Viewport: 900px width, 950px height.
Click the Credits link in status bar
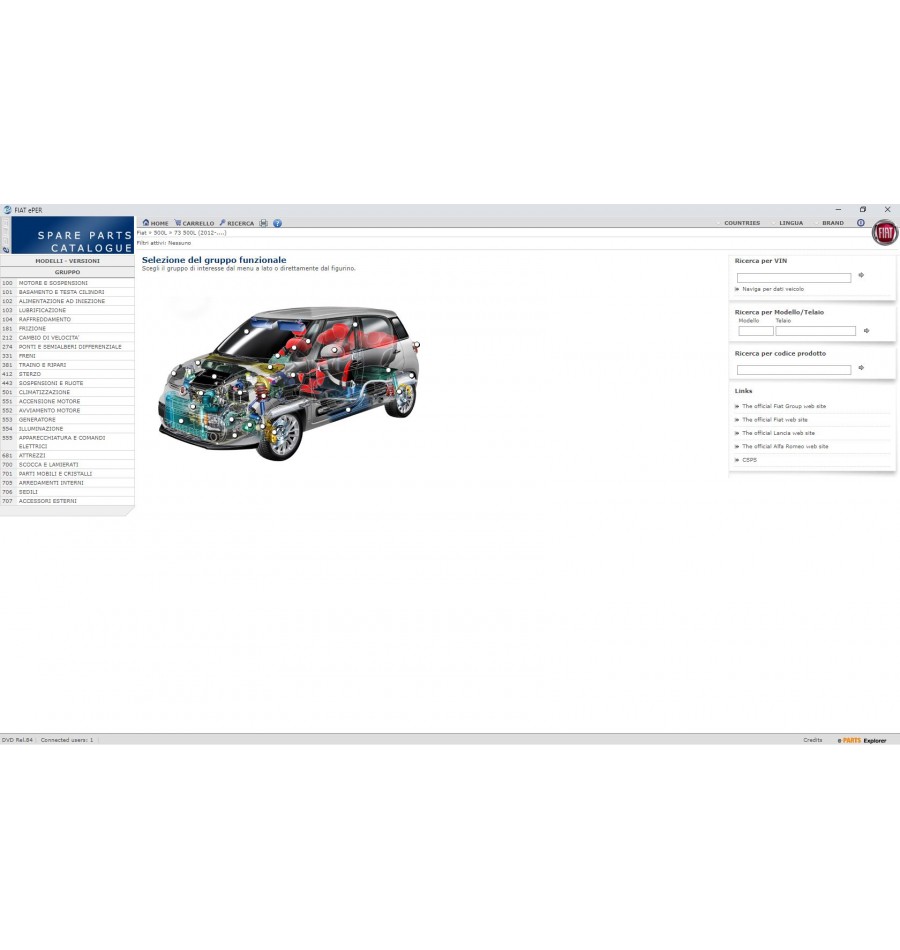pyautogui.click(x=813, y=740)
